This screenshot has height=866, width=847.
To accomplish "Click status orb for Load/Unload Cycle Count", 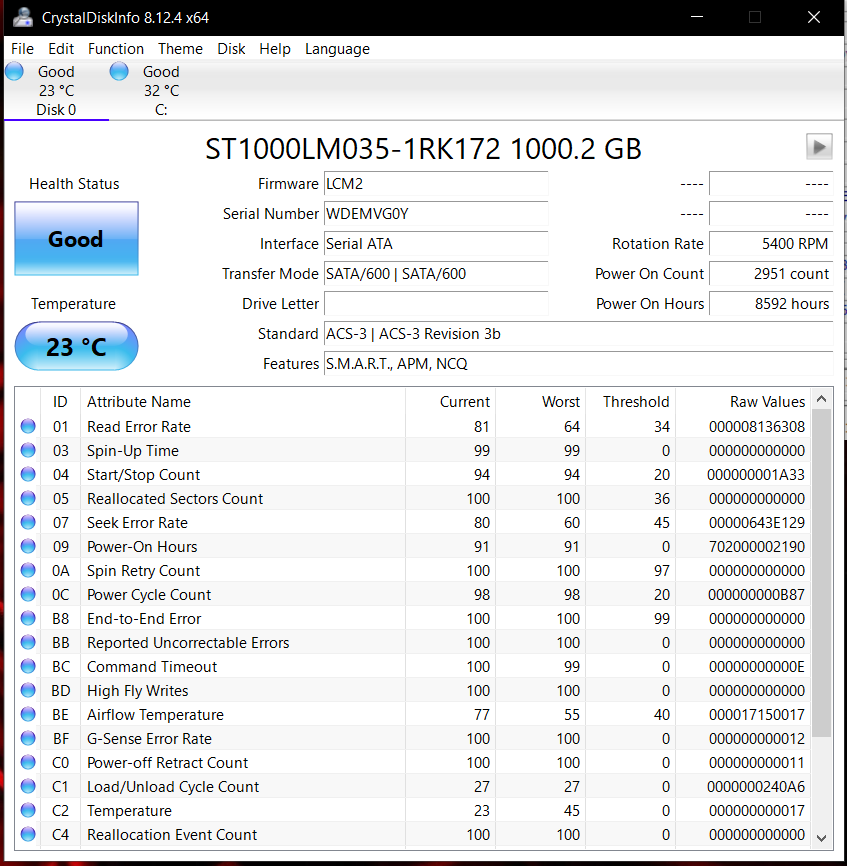I will tap(28, 787).
